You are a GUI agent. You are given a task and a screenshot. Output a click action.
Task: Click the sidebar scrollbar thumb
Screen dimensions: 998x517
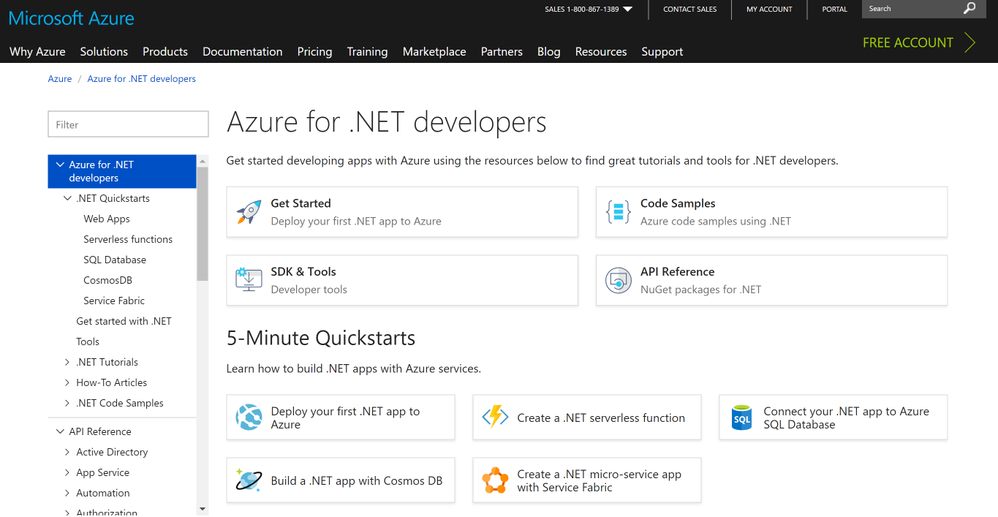[202, 223]
